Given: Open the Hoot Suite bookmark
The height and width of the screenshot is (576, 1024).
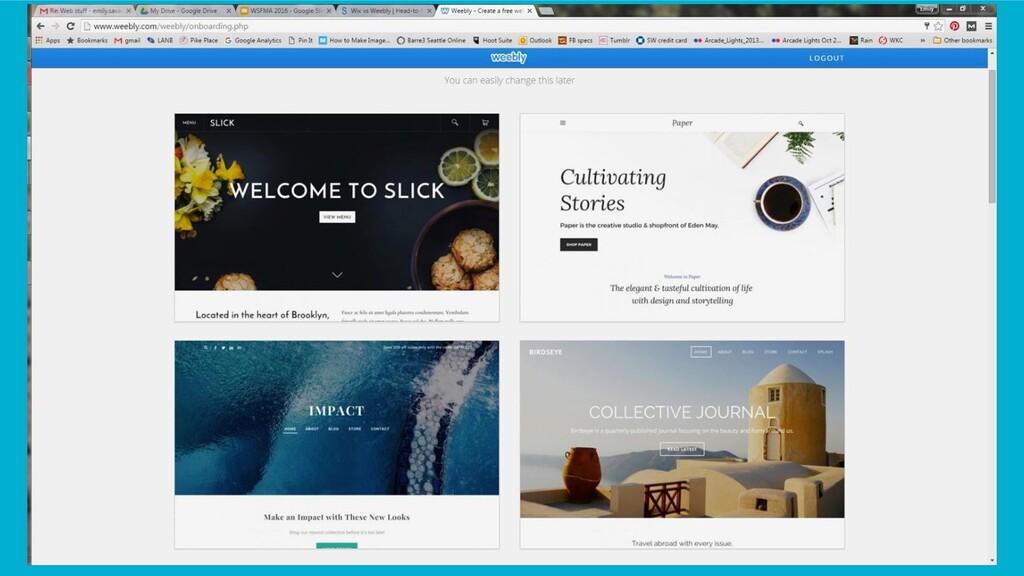Looking at the screenshot, I should pyautogui.click(x=492, y=40).
